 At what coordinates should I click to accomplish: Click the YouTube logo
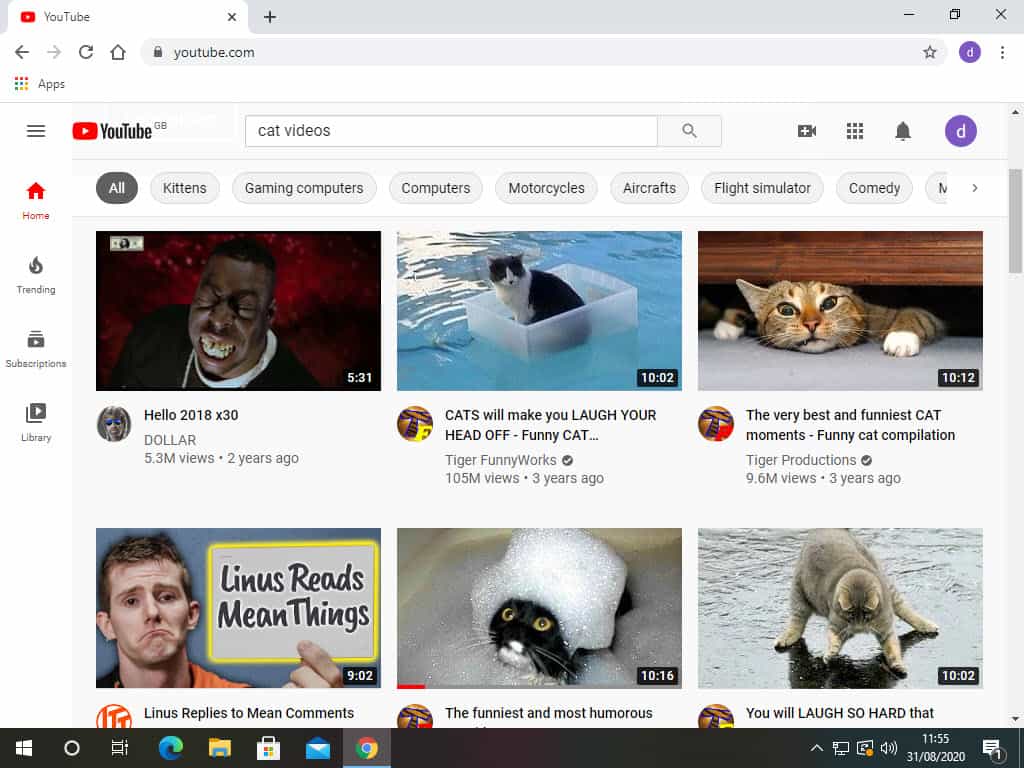[x=112, y=131]
